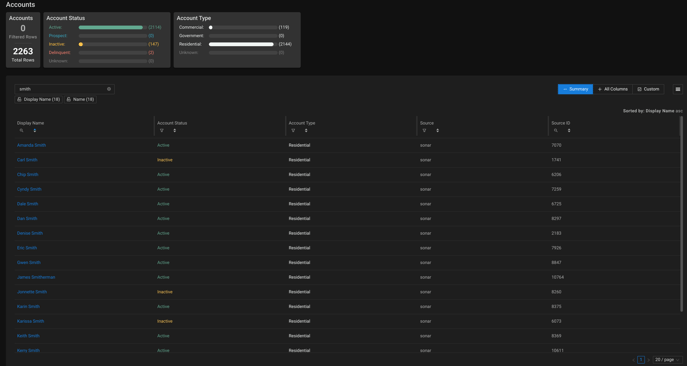Screen dimensions: 687x366
Task: Select the Government account type label
Action: 191,36
